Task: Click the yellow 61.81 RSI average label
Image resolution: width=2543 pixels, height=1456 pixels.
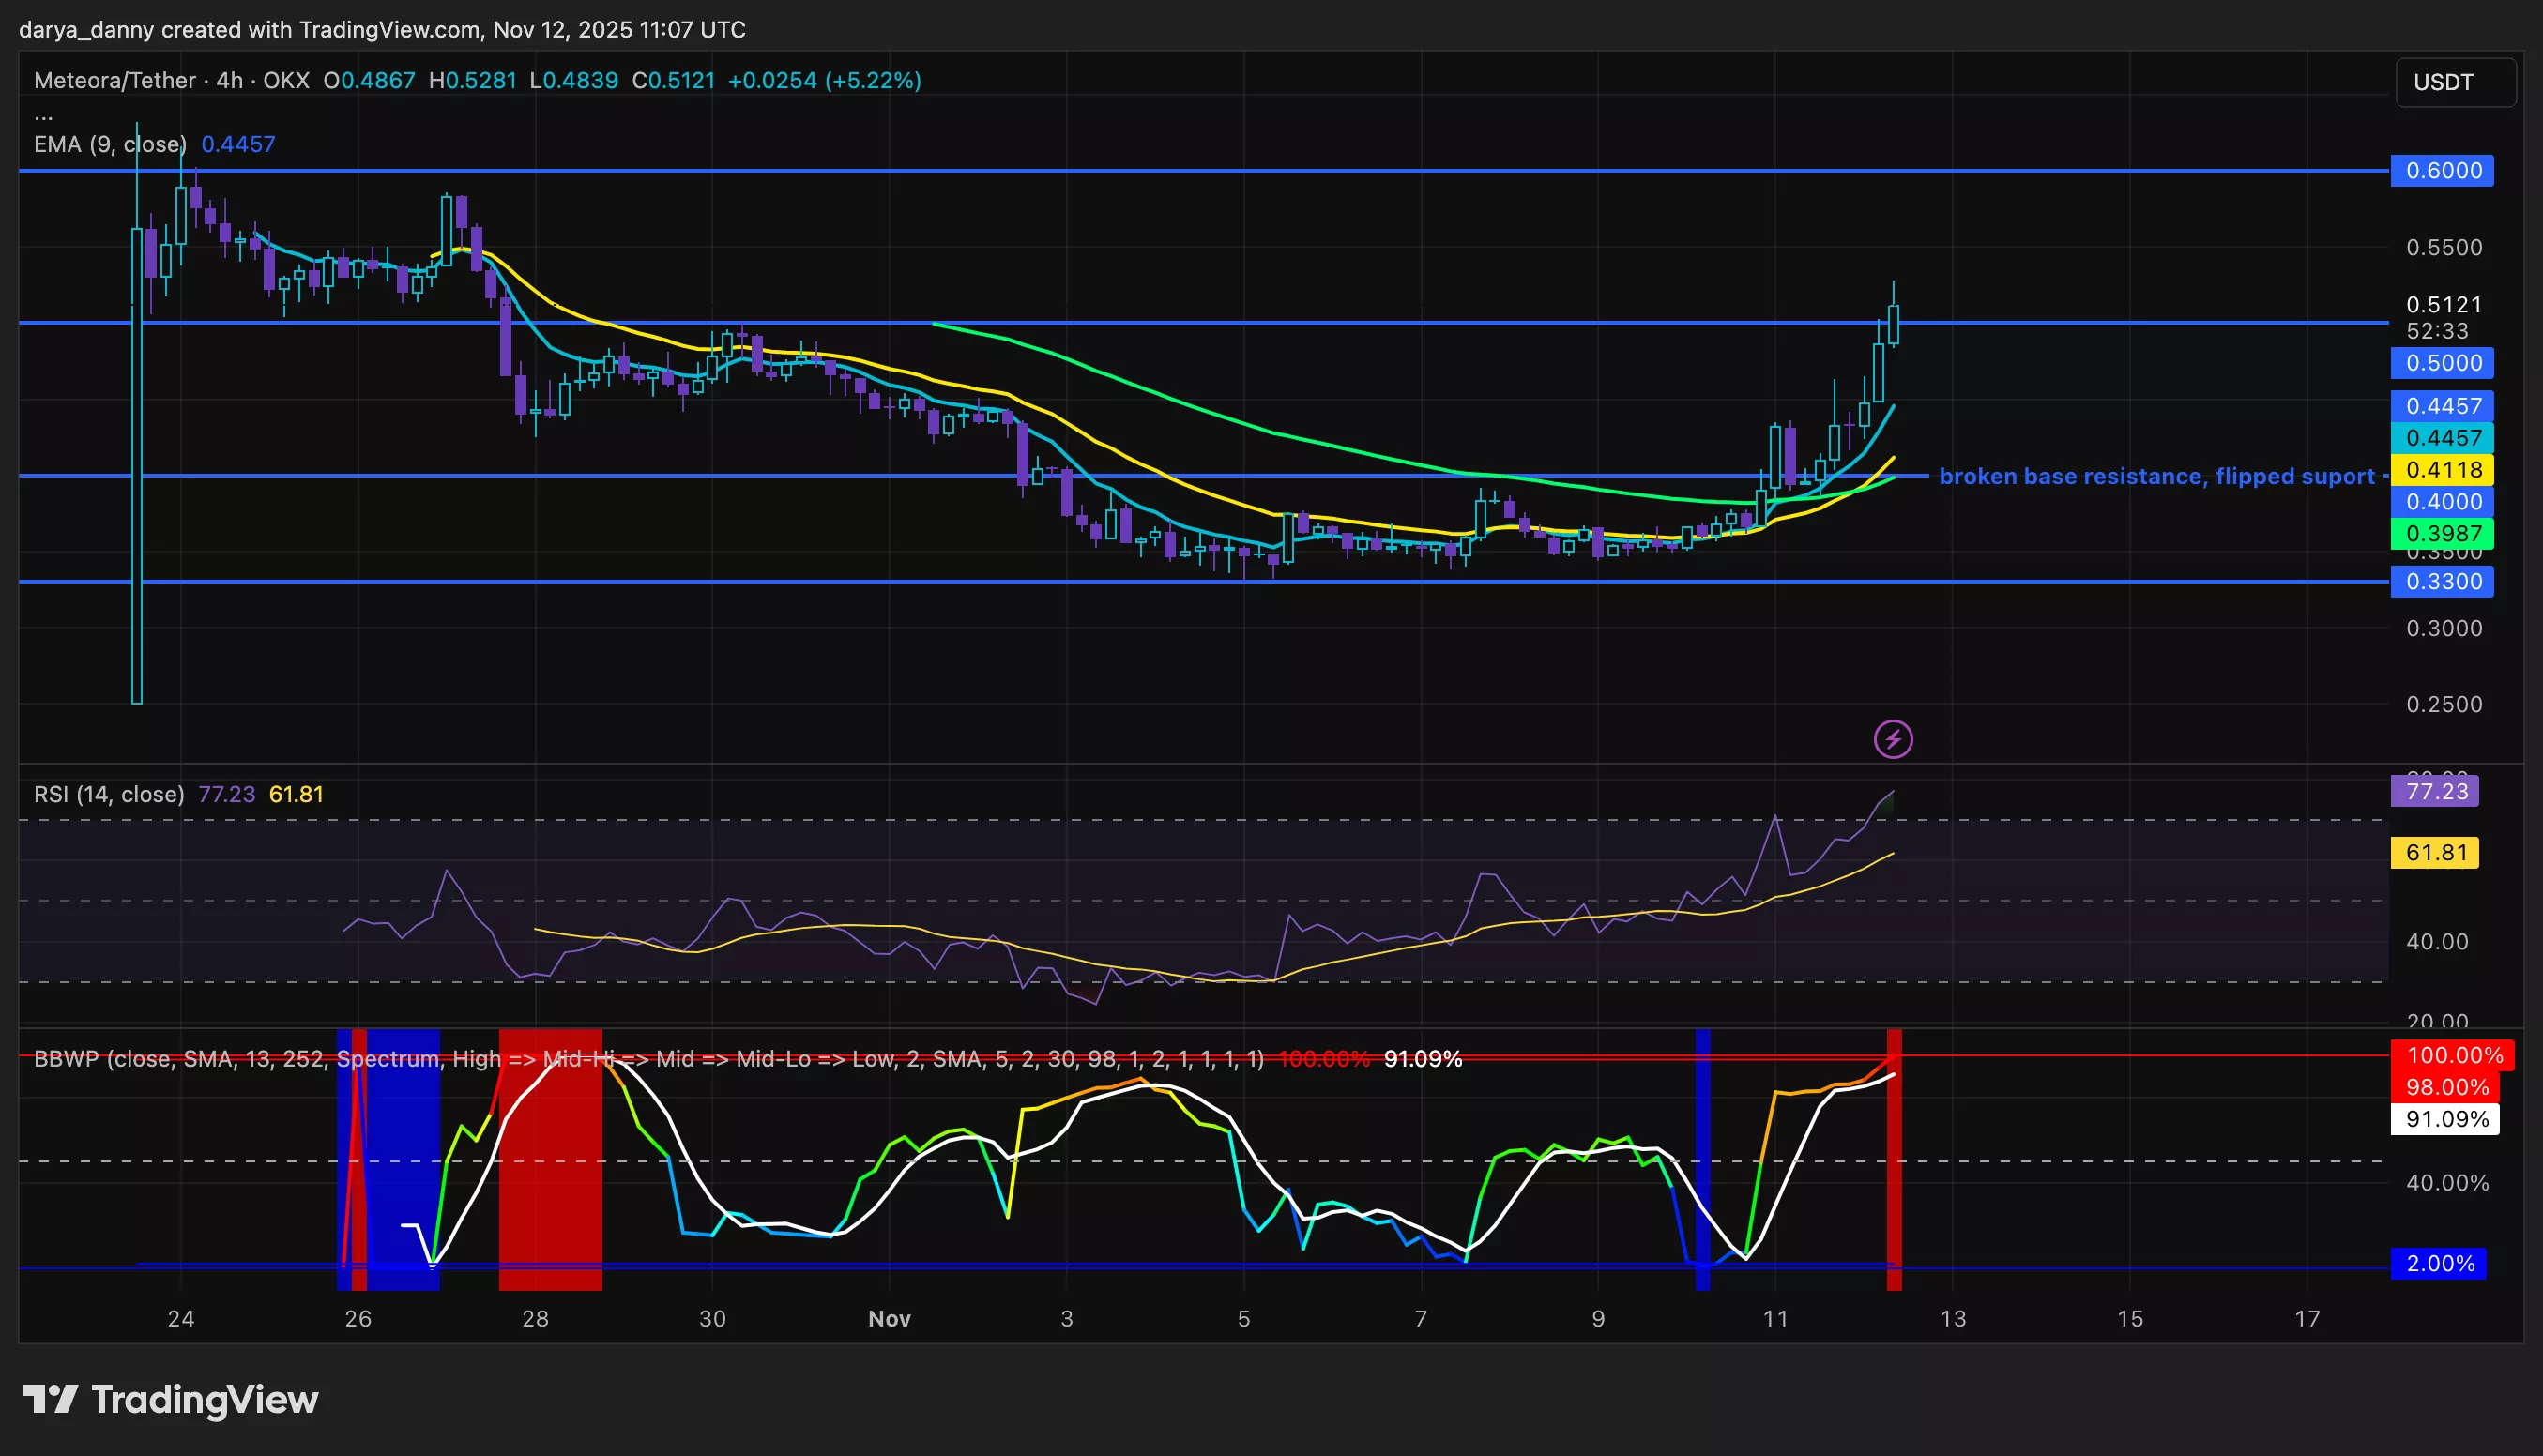Action: click(2434, 853)
